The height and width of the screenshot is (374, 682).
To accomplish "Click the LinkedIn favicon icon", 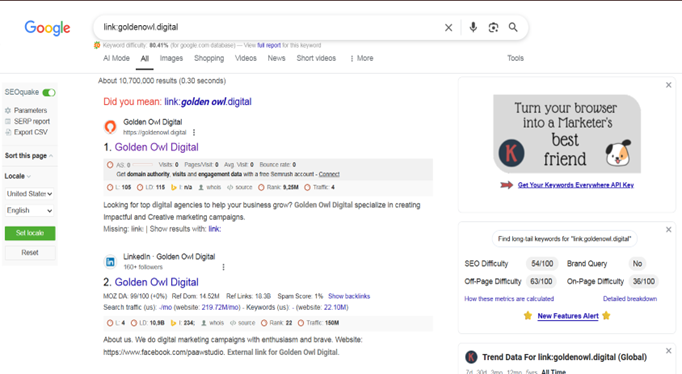I will [110, 262].
